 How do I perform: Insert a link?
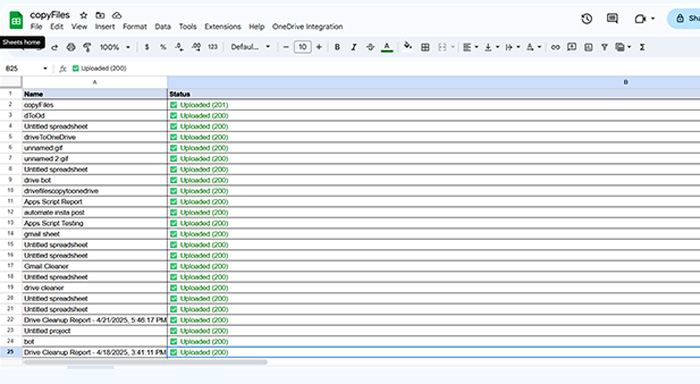(x=555, y=47)
